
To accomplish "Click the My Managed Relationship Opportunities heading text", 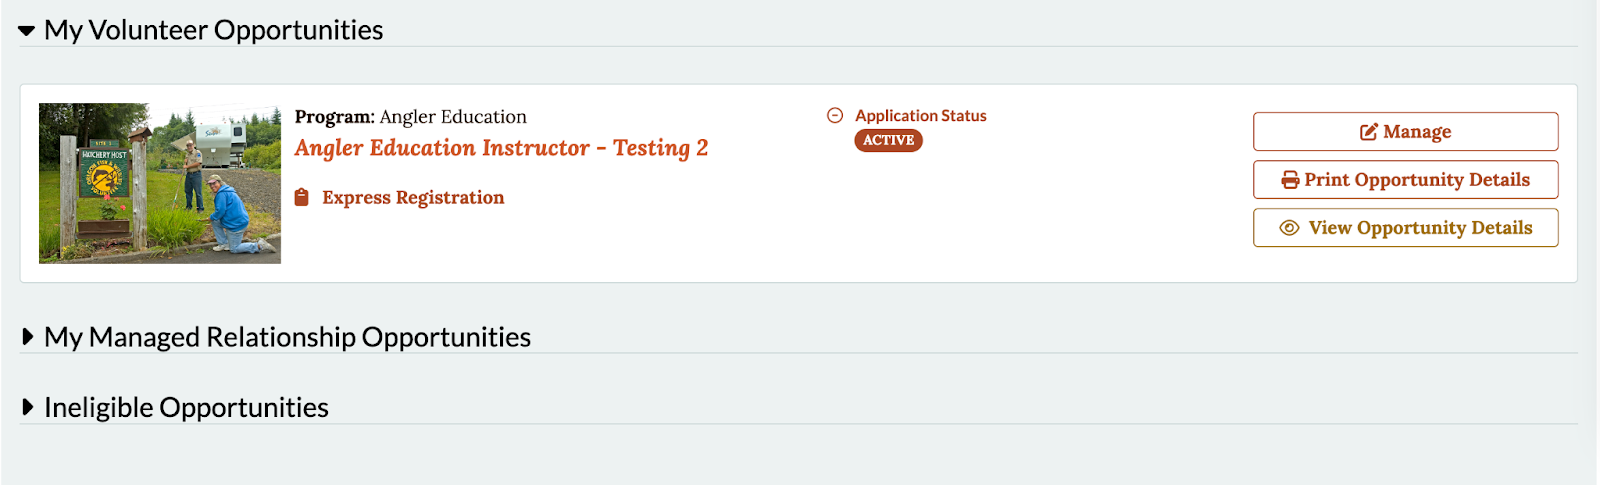I will coord(287,337).
